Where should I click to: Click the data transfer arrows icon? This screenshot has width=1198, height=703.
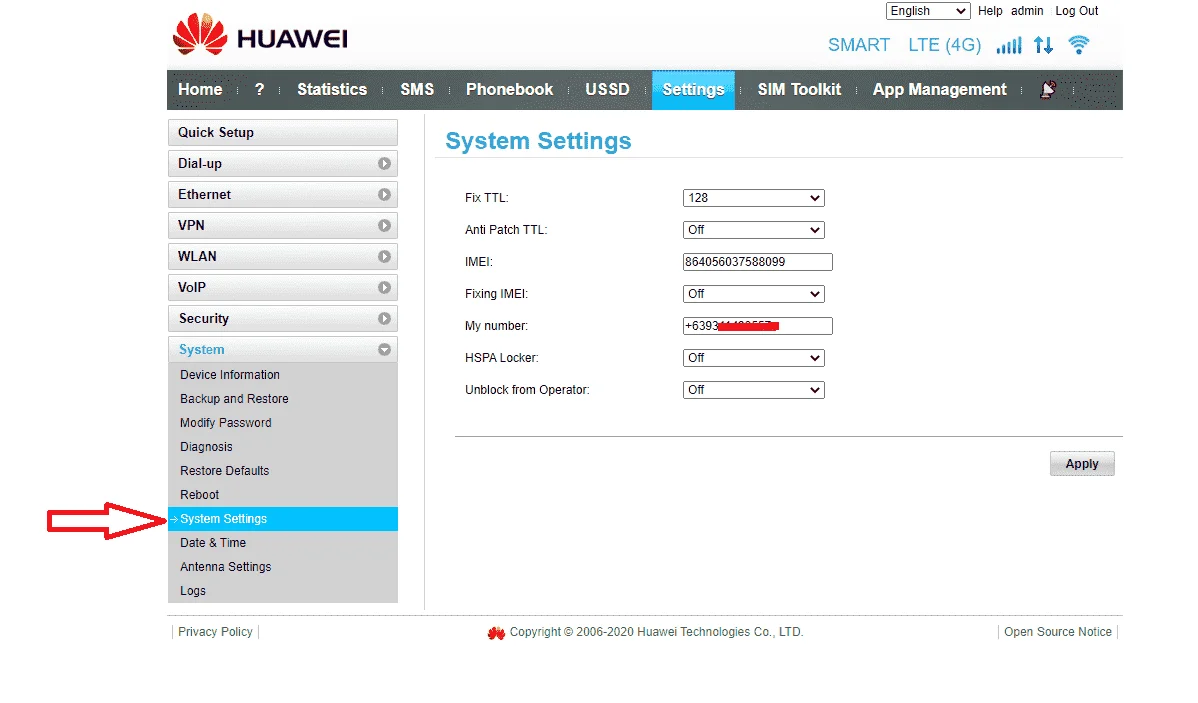coord(1043,45)
